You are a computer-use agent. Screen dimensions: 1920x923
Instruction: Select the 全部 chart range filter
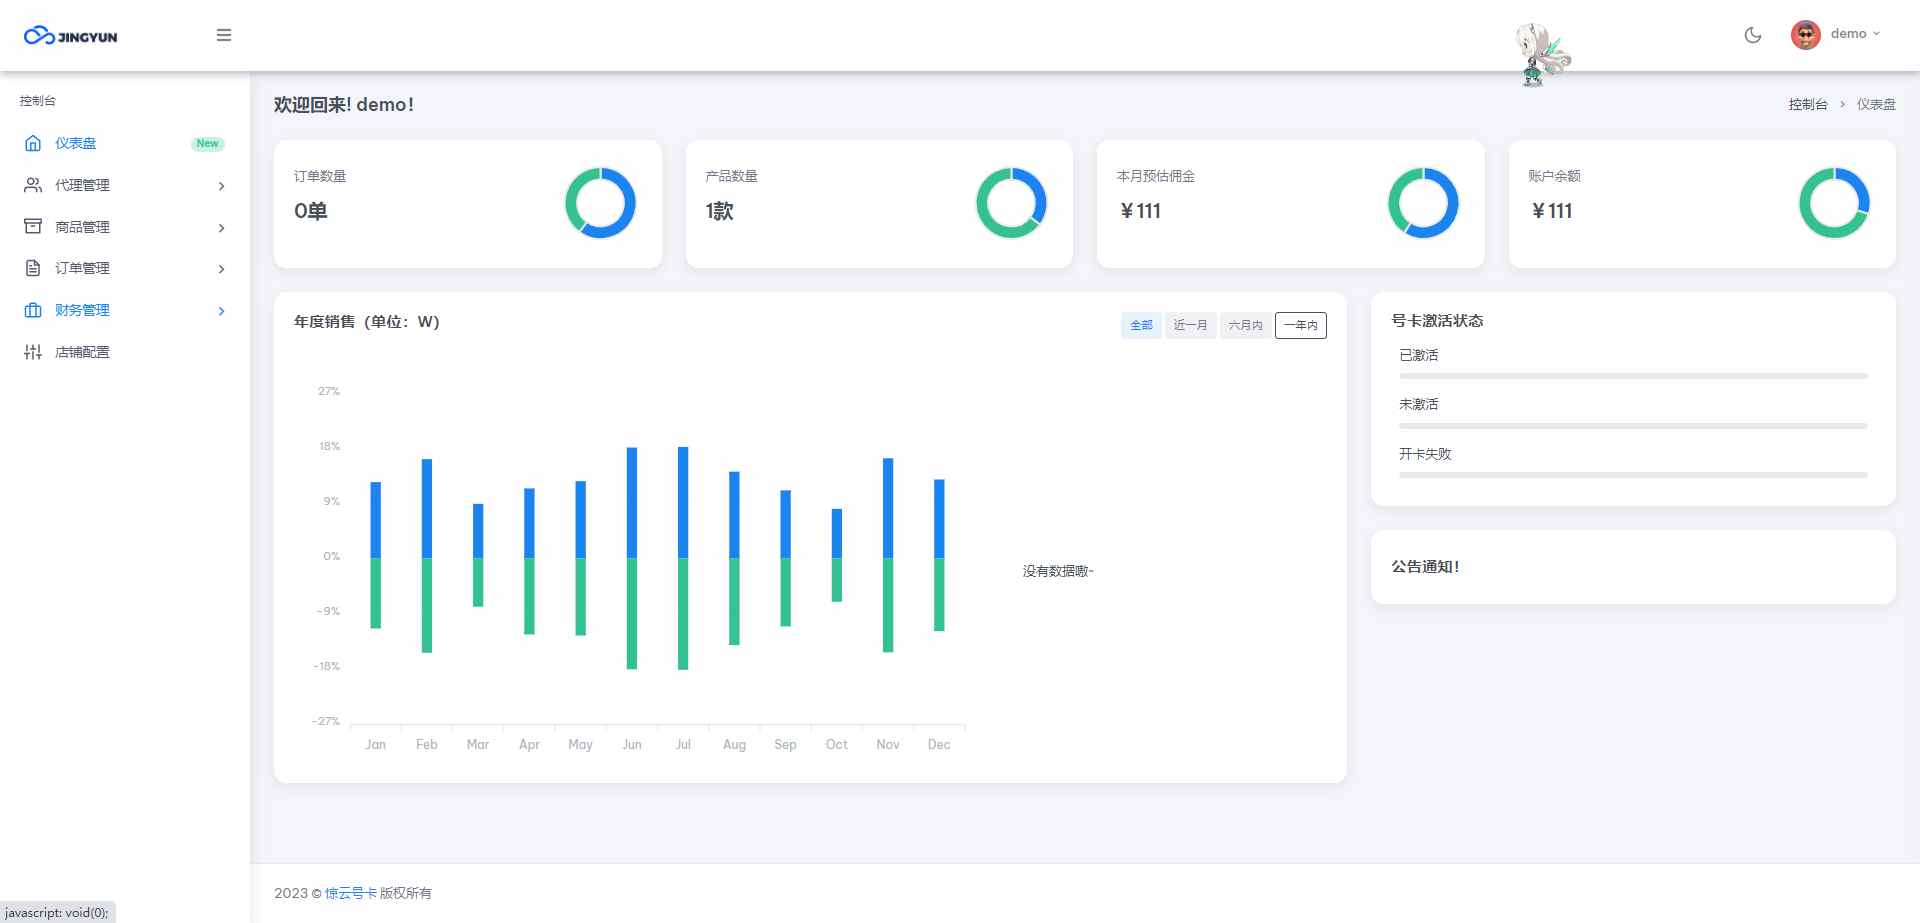click(1141, 325)
